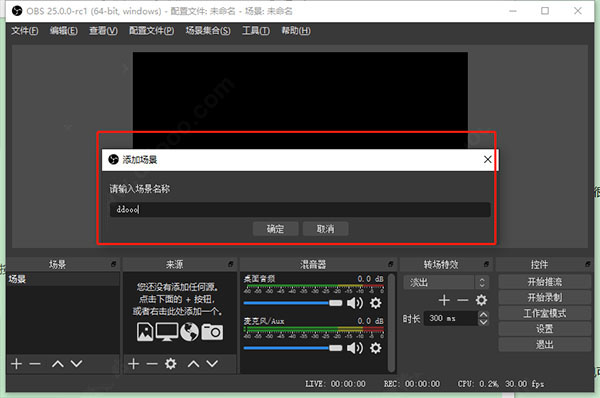Viewport: 600px width, 398px height.
Task: Decrease the 时长 duration with the down arrow
Action: coord(484,322)
